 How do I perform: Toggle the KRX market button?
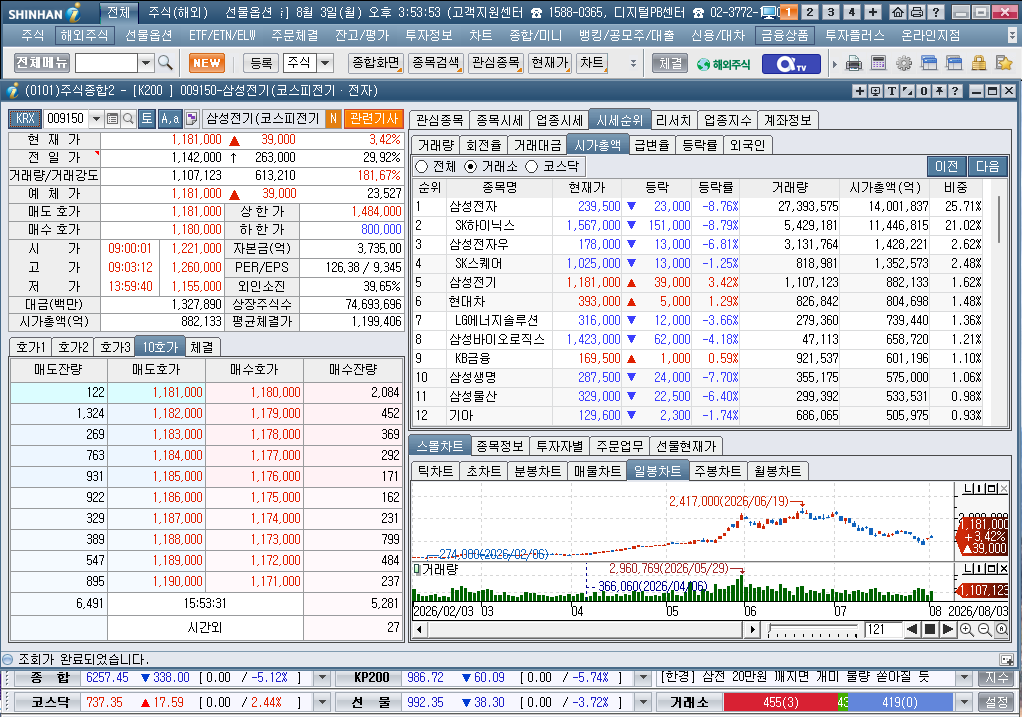pyautogui.click(x=25, y=118)
